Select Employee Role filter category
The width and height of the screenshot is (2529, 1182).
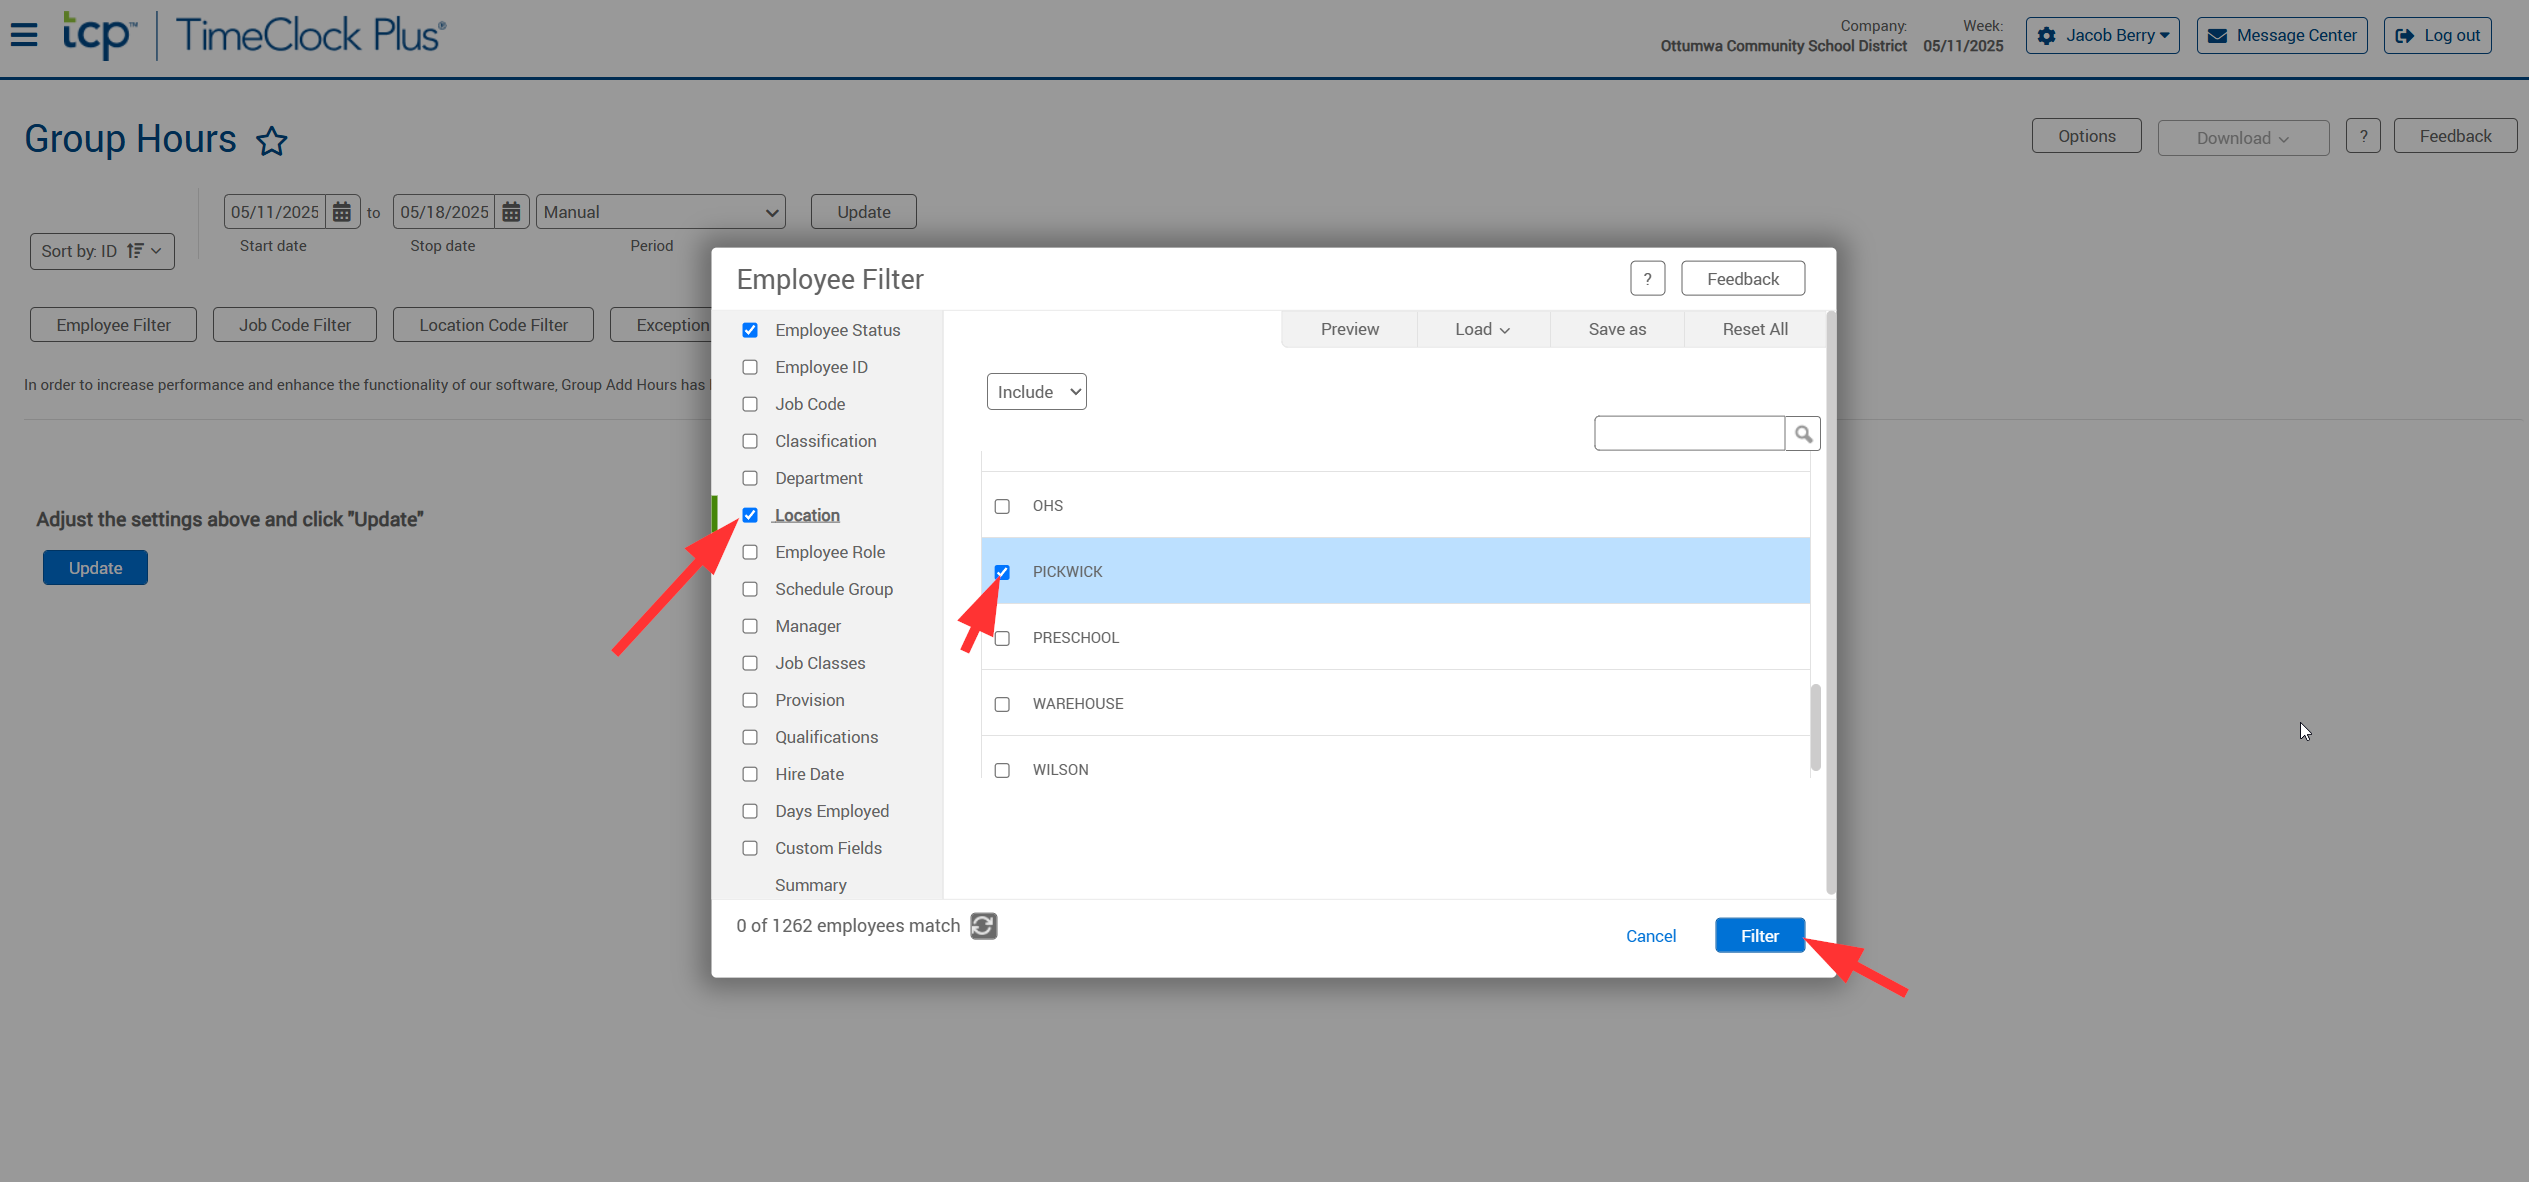click(829, 552)
